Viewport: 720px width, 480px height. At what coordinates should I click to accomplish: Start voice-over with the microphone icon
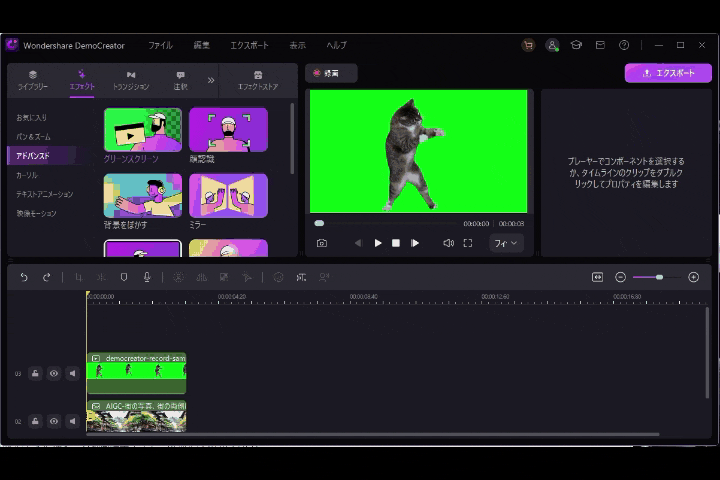(147, 277)
